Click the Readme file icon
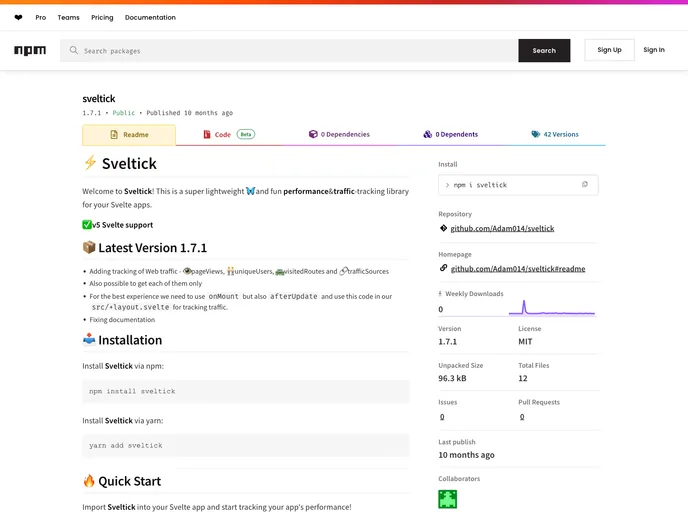The width and height of the screenshot is (688, 512). (114, 134)
